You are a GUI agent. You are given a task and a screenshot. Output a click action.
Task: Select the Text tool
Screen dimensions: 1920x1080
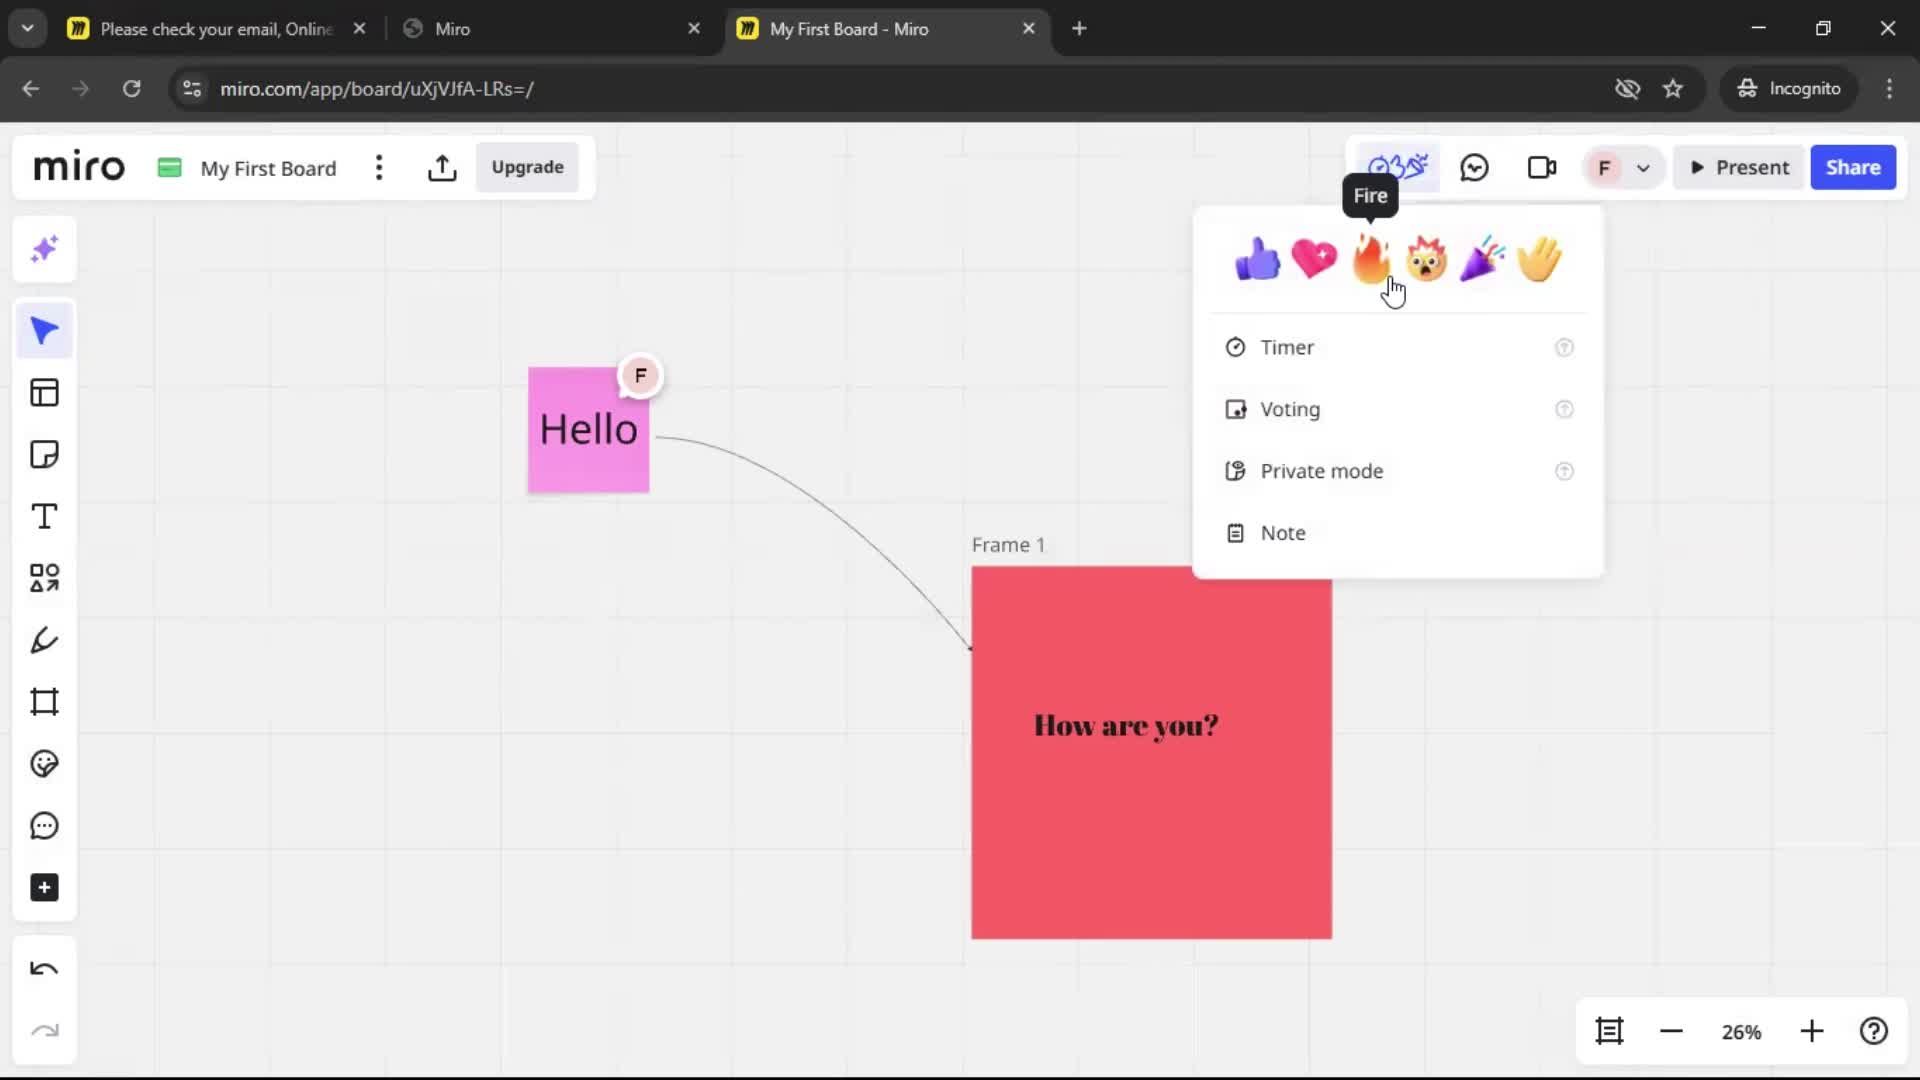(x=44, y=517)
